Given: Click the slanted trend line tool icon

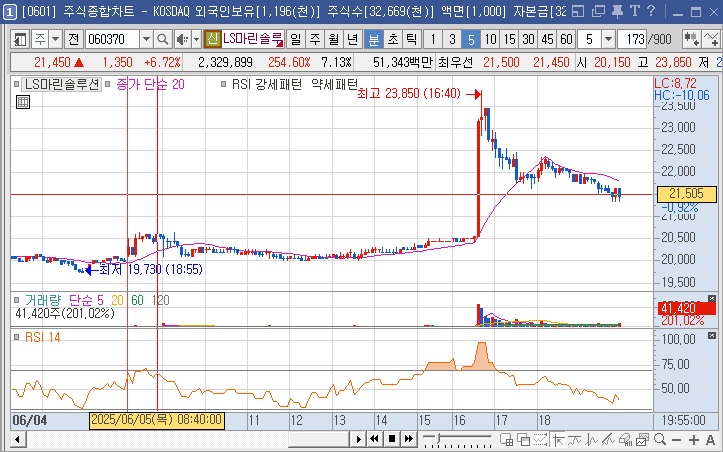Looking at the screenshot, I should 608,439.
